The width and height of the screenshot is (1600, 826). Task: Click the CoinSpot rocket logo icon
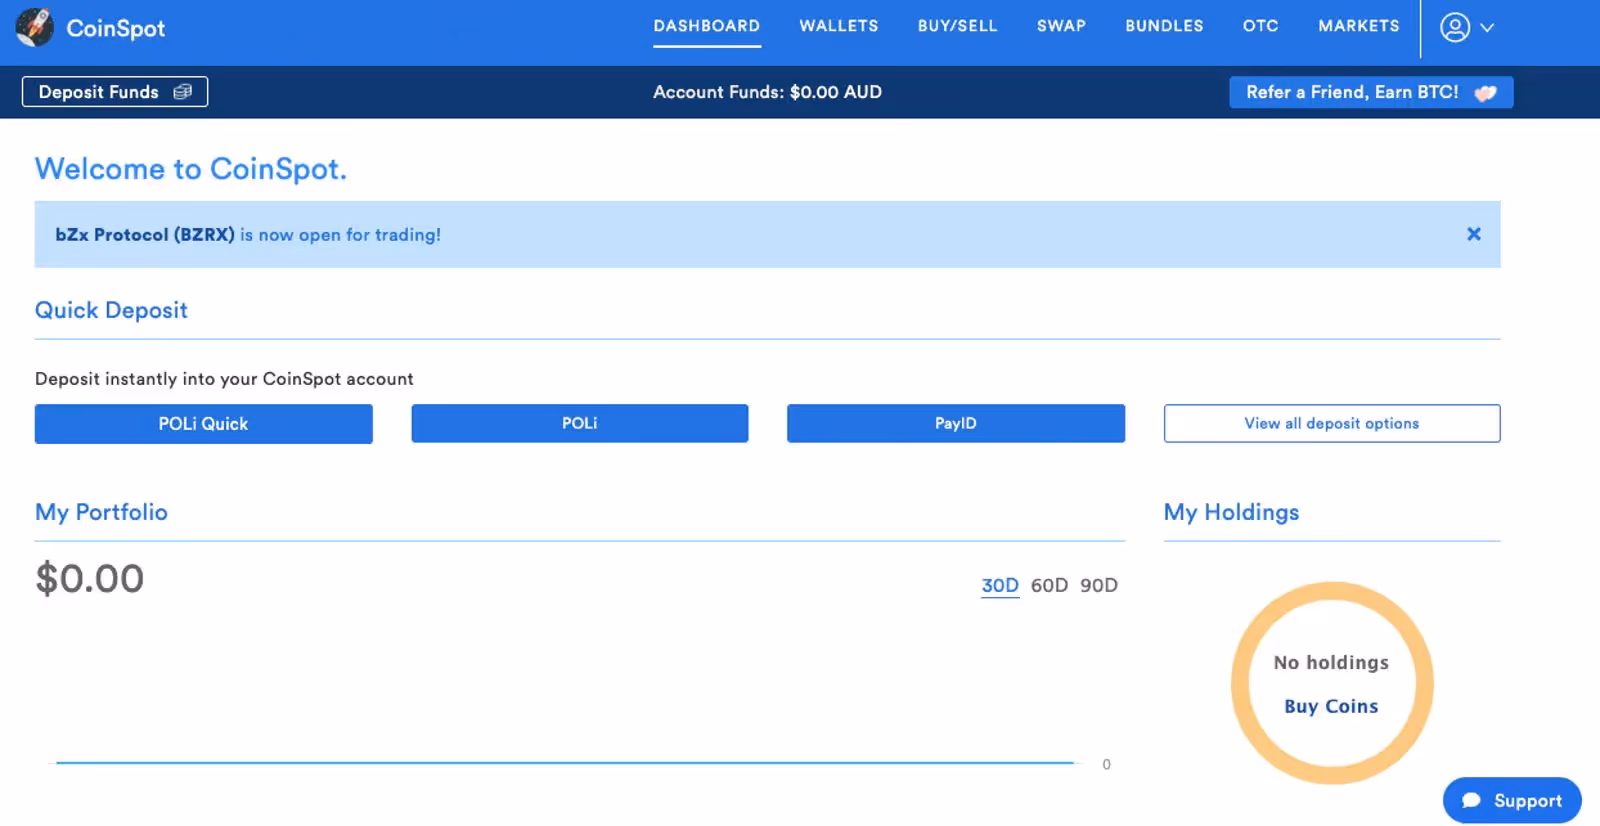35,27
